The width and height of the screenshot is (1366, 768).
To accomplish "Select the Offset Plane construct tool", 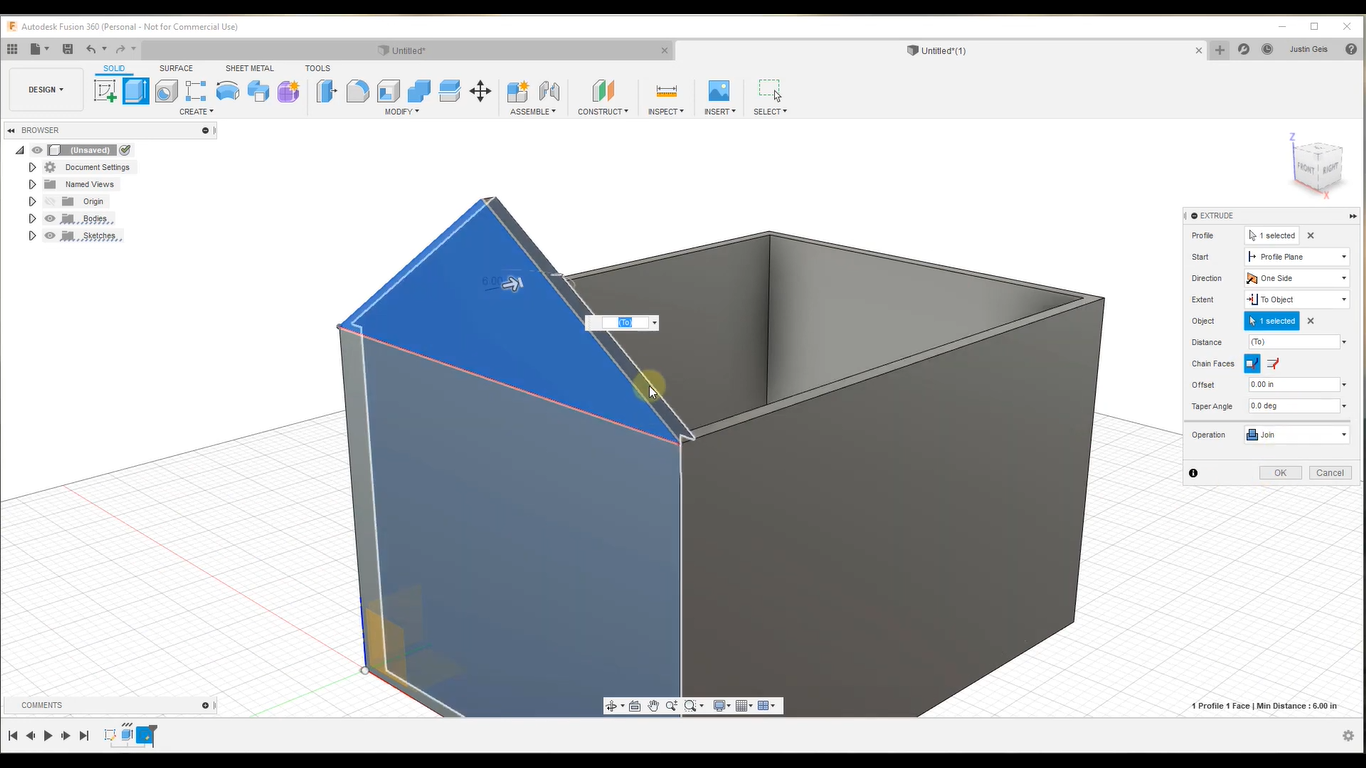I will click(x=603, y=91).
